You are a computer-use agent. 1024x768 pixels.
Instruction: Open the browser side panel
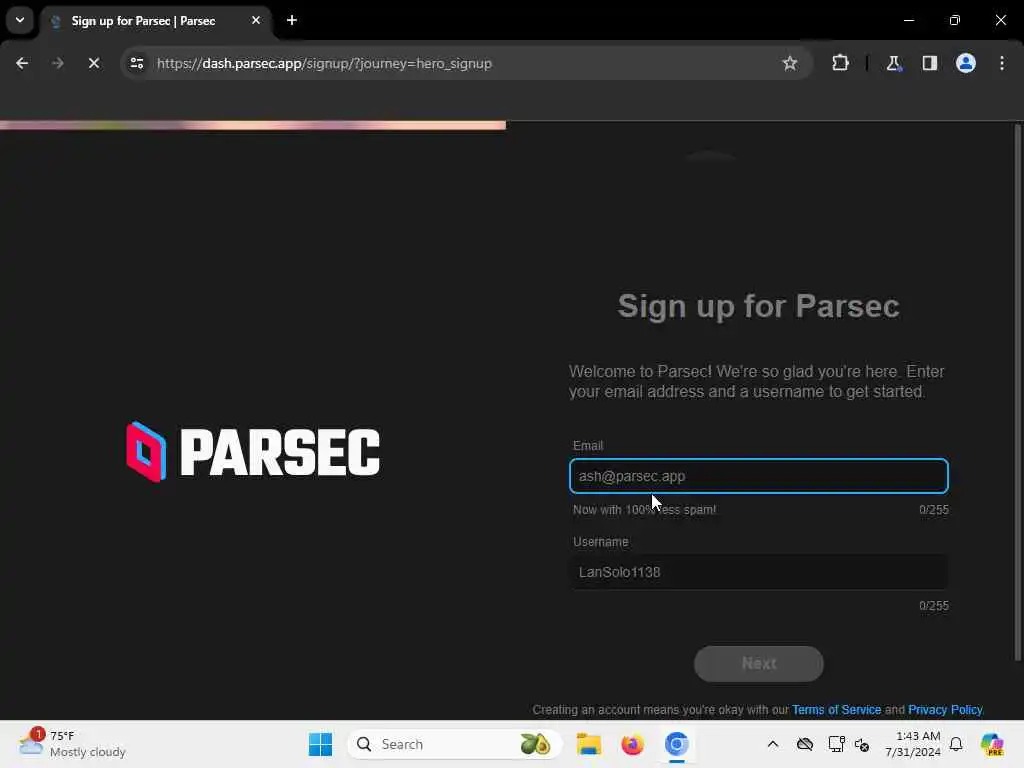[x=929, y=63]
